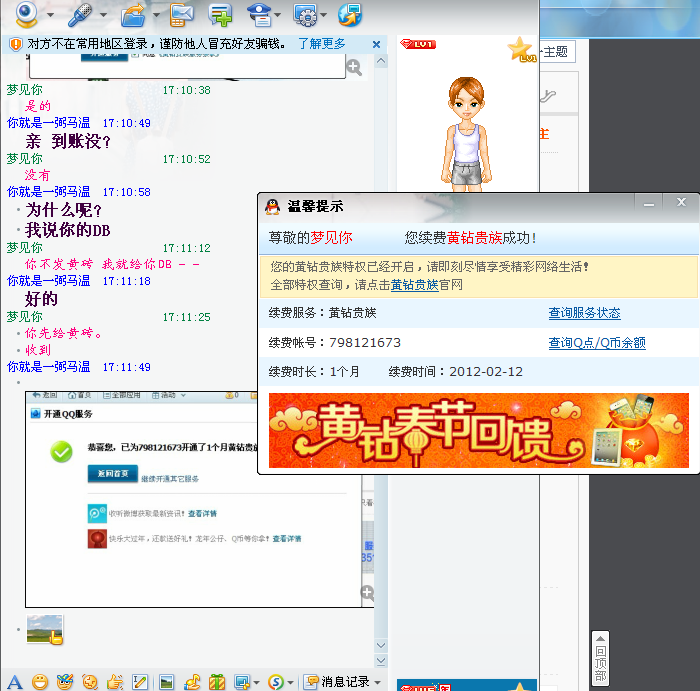This screenshot has height=691, width=700.
Task: Click the dizzy face icon beside magic emoticon
Action: coord(90,682)
